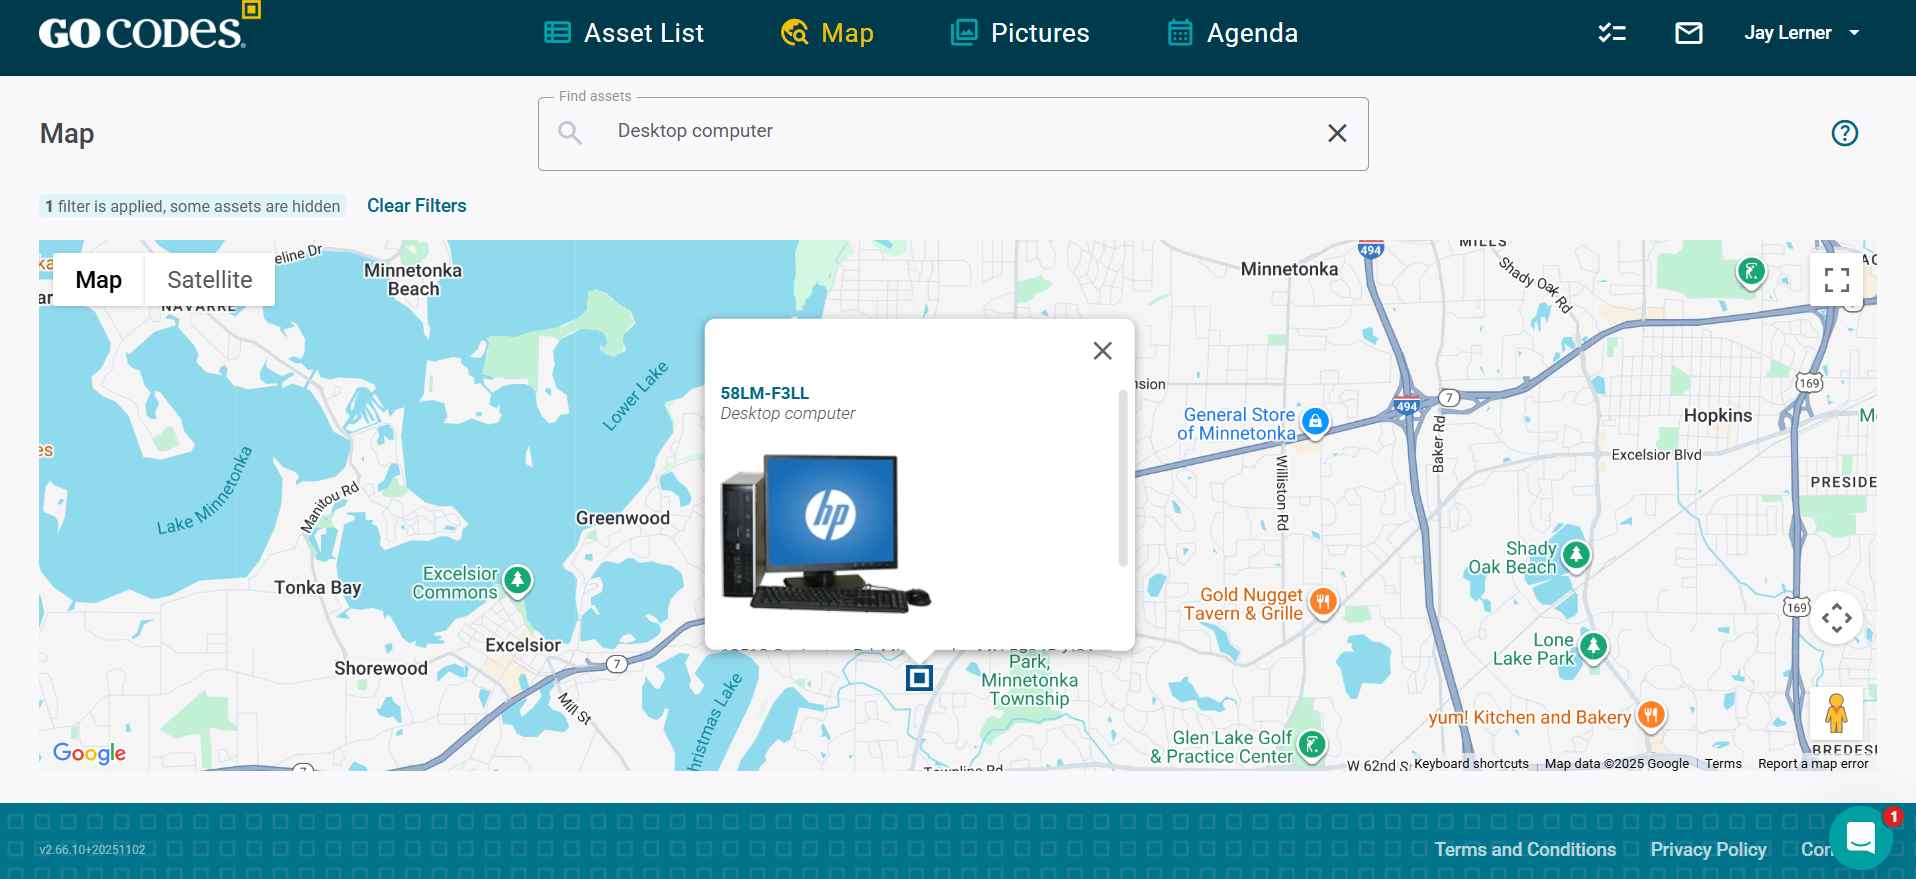
Task: Open the live chat bubble widget
Action: (1860, 837)
